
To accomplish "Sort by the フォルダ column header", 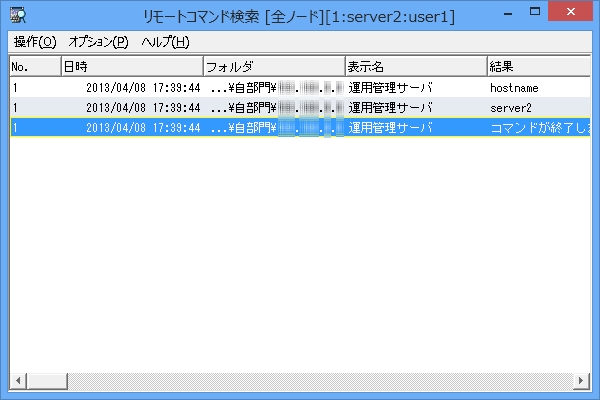I will point(274,67).
